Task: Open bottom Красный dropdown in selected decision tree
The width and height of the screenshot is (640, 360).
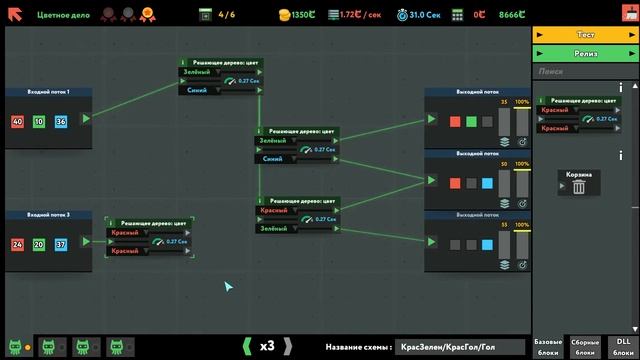Action: pos(129,251)
